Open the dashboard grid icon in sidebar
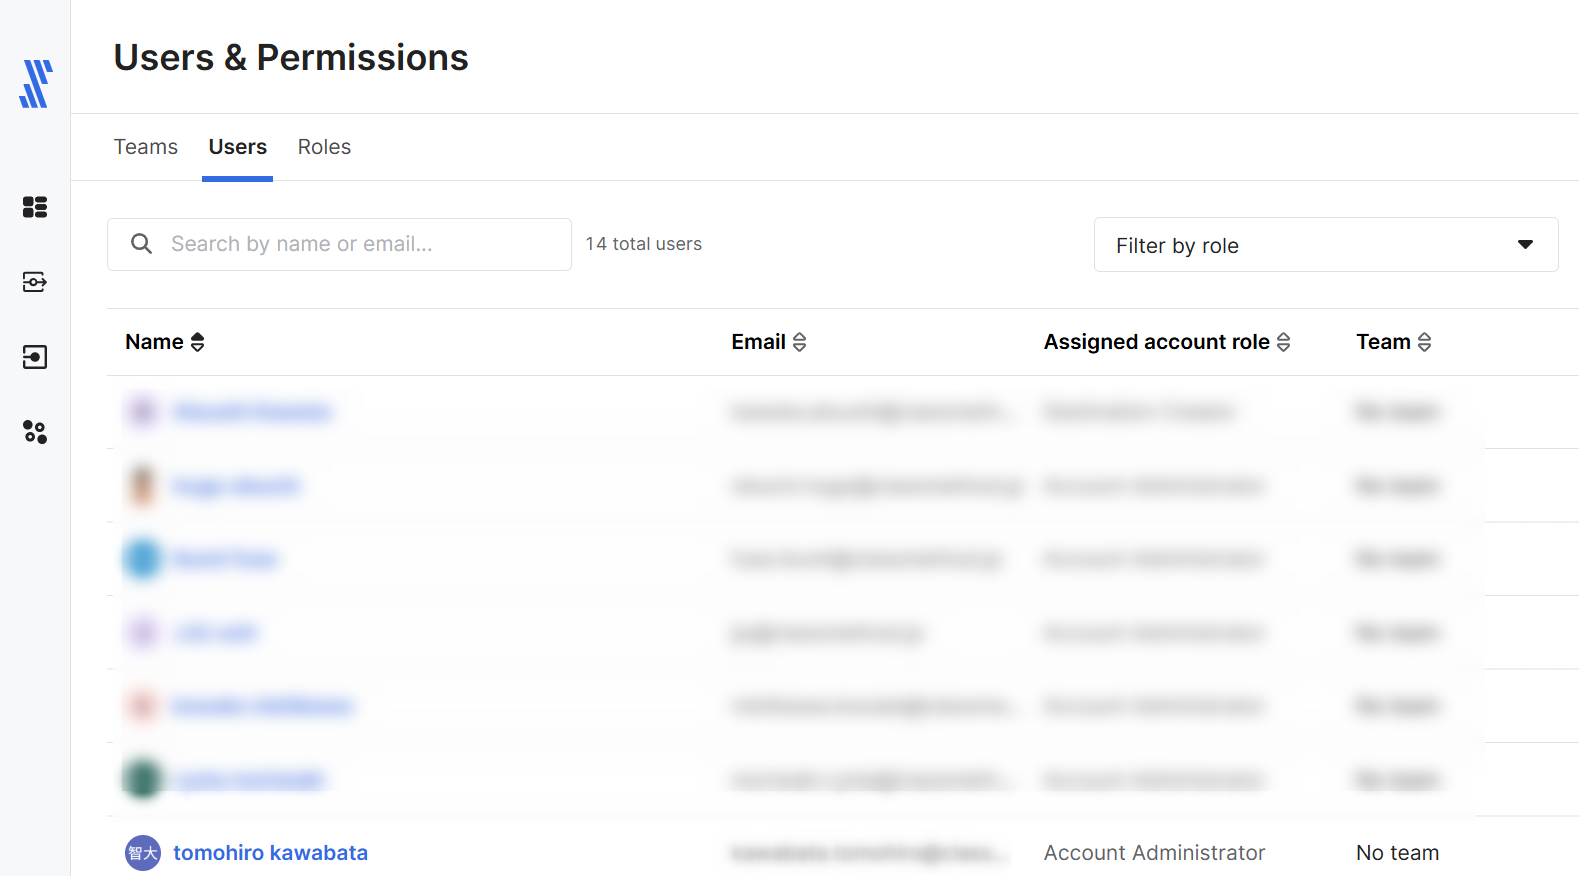This screenshot has height=876, width=1579. tap(35, 207)
